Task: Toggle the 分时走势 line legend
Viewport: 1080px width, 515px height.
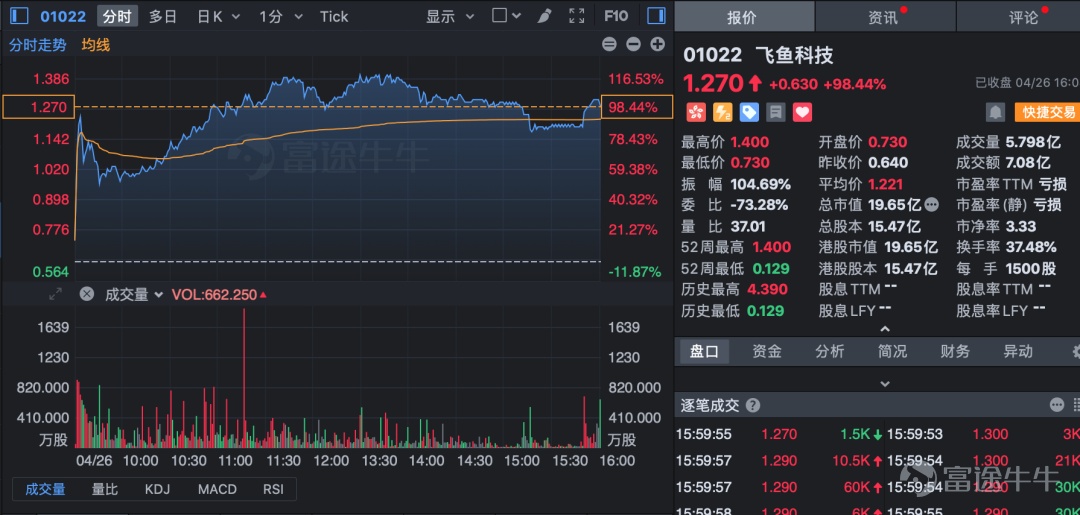Action: [38, 45]
